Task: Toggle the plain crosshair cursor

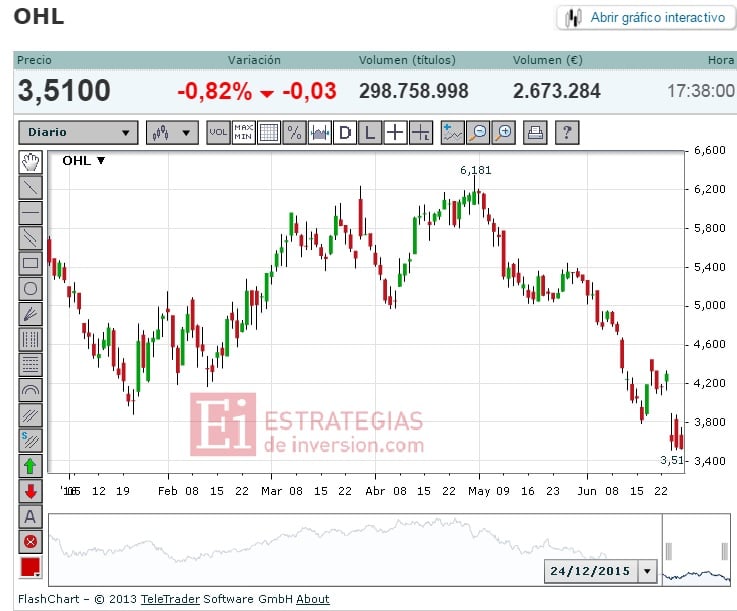Action: coord(395,133)
